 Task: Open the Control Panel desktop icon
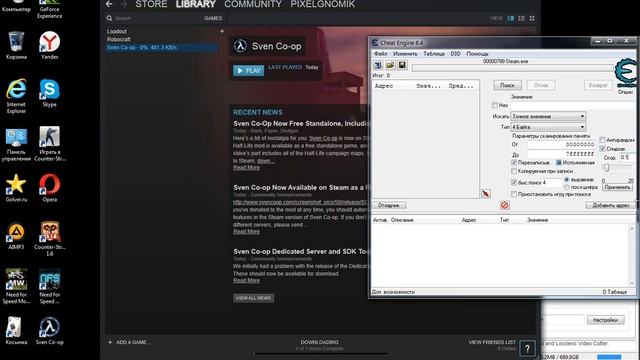pos(16,144)
